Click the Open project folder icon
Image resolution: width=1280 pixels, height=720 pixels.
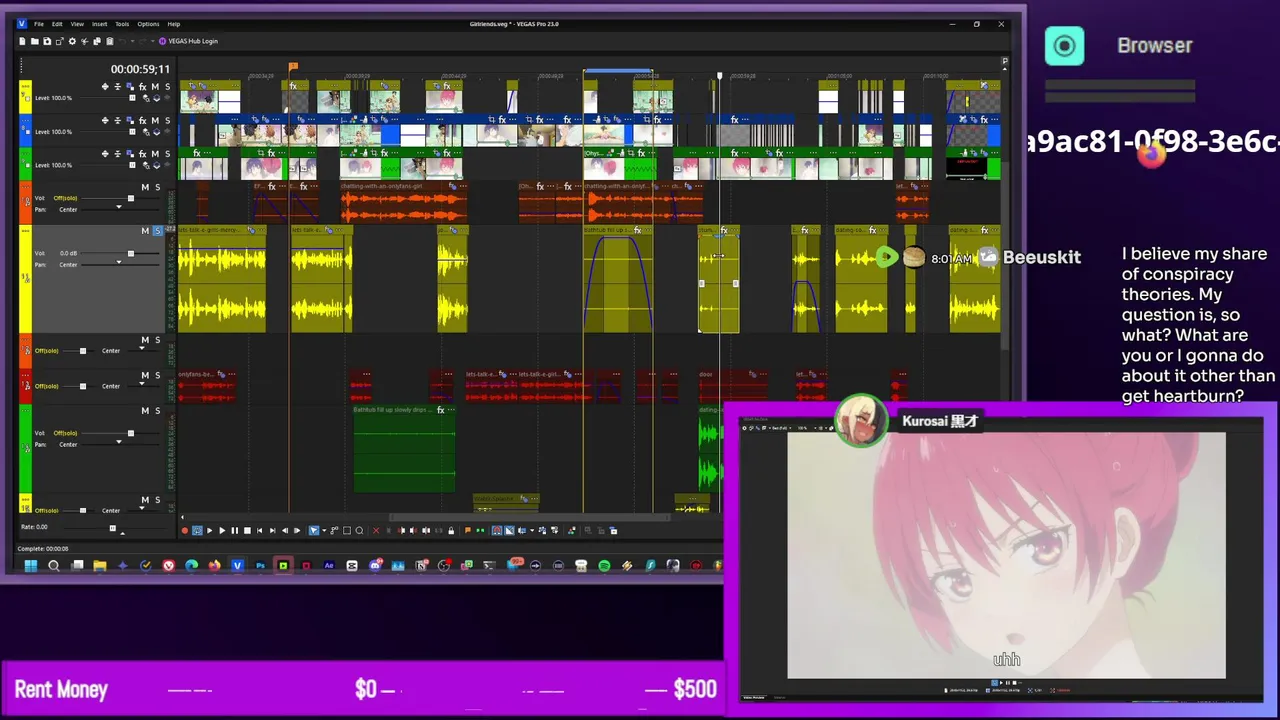34,41
